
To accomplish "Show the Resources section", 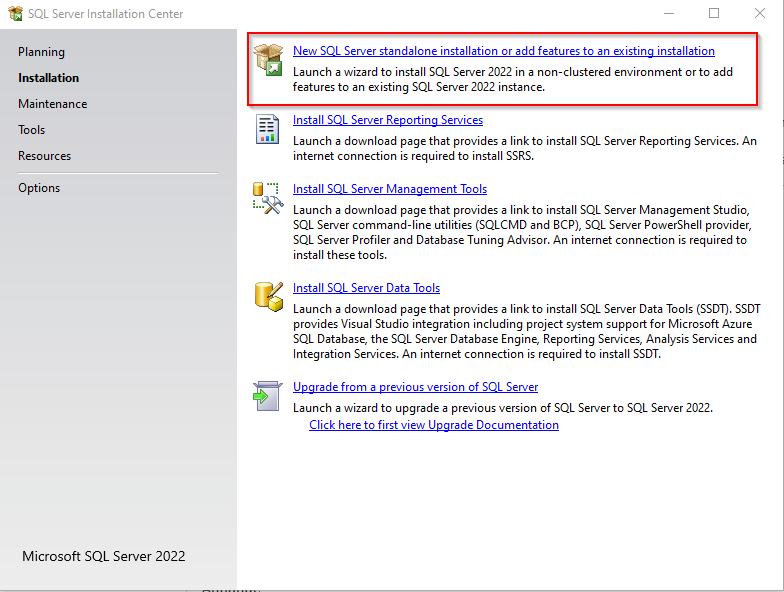I will pos(44,156).
